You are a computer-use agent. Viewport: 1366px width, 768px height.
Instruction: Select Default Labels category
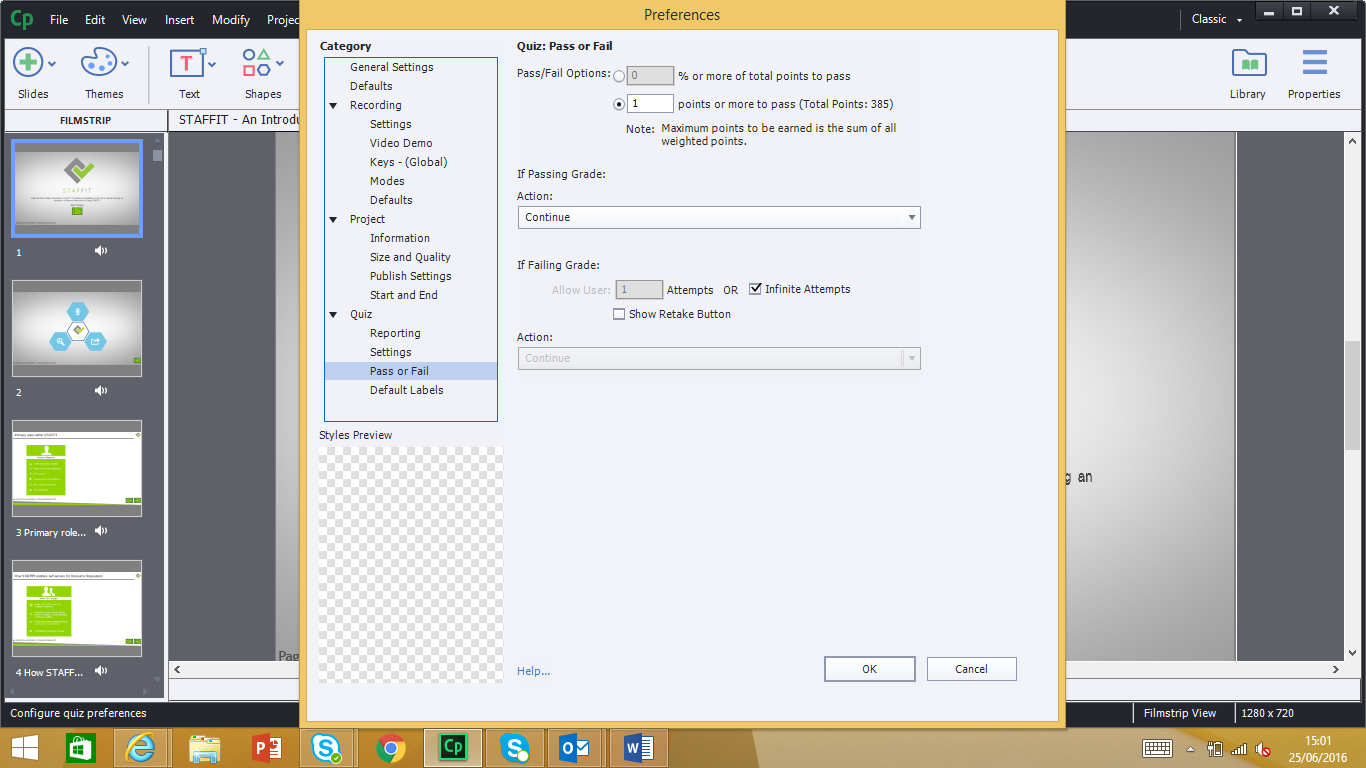pos(407,390)
